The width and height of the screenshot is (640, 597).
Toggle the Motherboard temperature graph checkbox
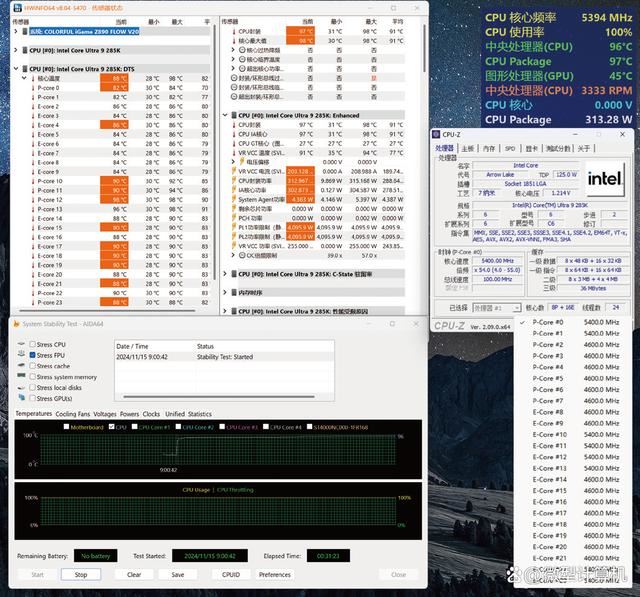65,427
